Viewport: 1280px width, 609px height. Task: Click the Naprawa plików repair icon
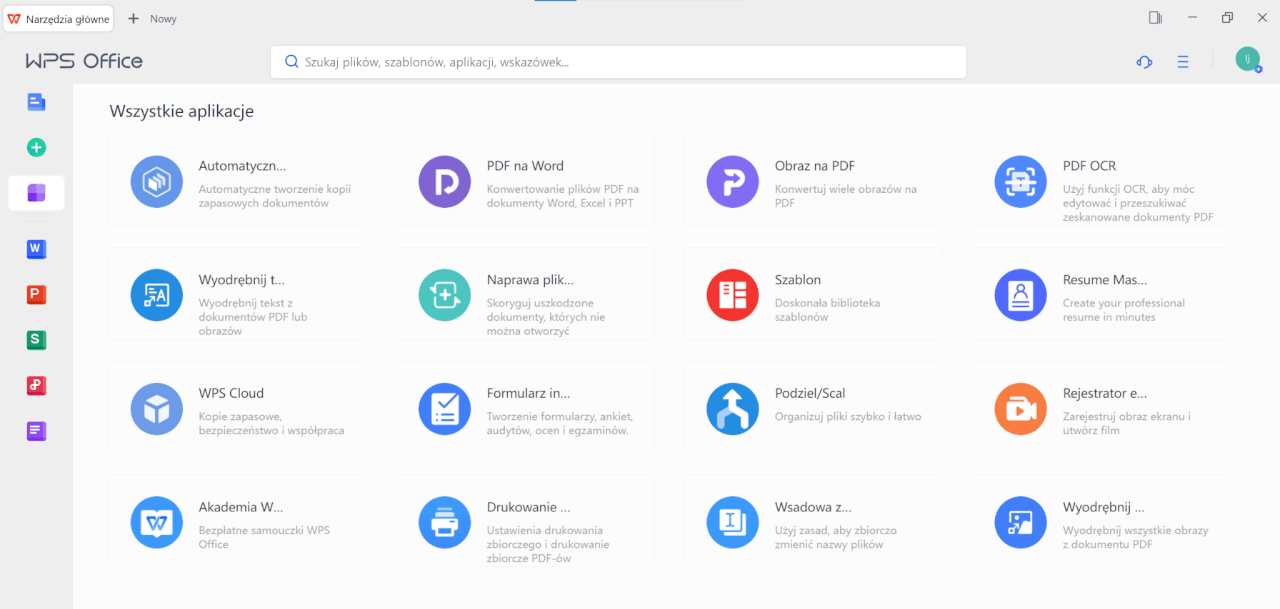444,295
